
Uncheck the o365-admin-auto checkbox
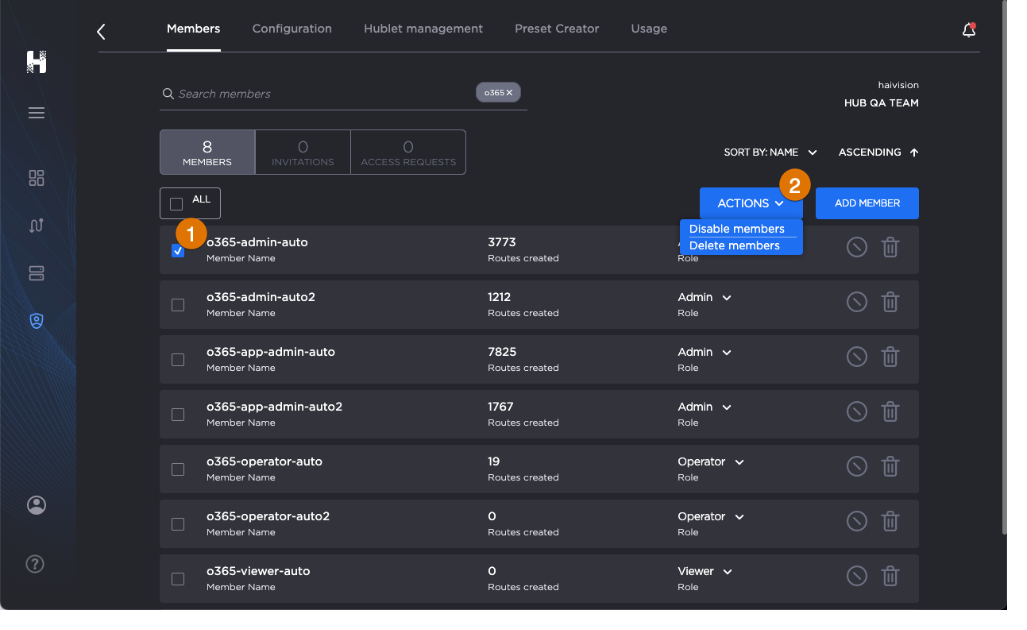[178, 251]
